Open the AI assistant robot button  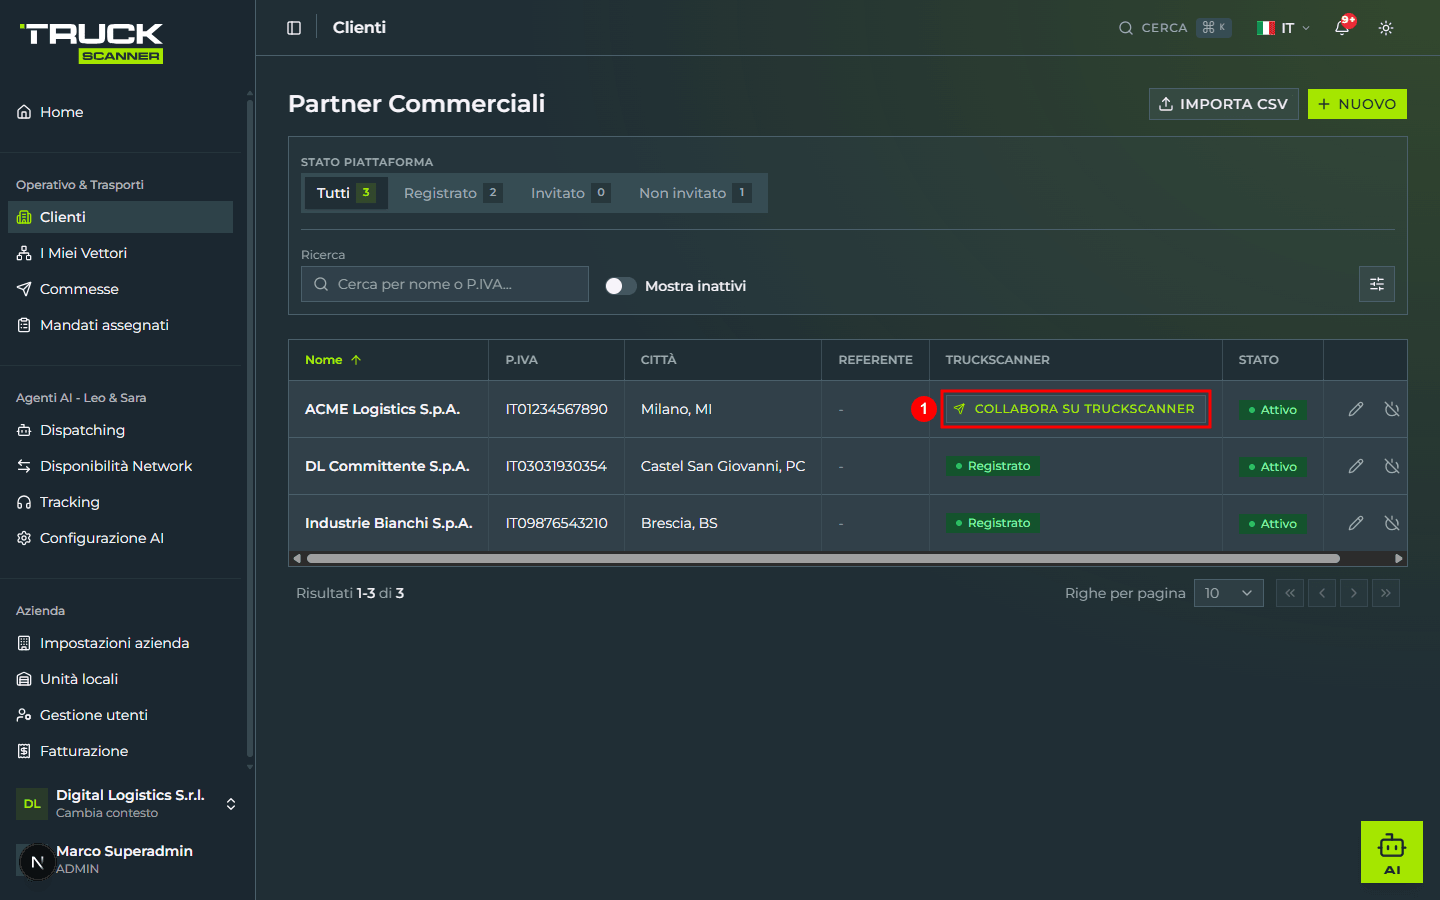coord(1392,852)
